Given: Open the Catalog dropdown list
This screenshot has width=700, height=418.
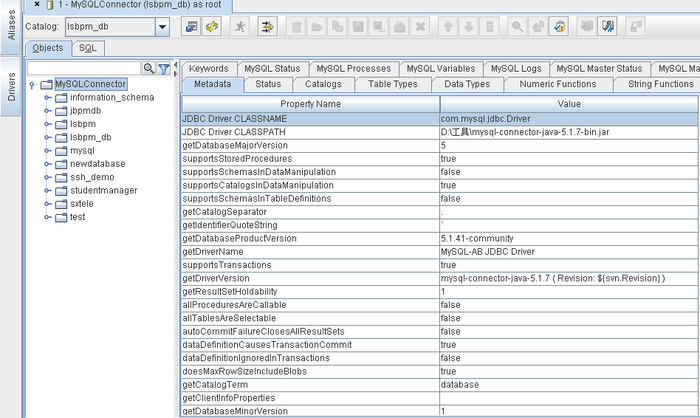Looking at the screenshot, I should [x=162, y=27].
